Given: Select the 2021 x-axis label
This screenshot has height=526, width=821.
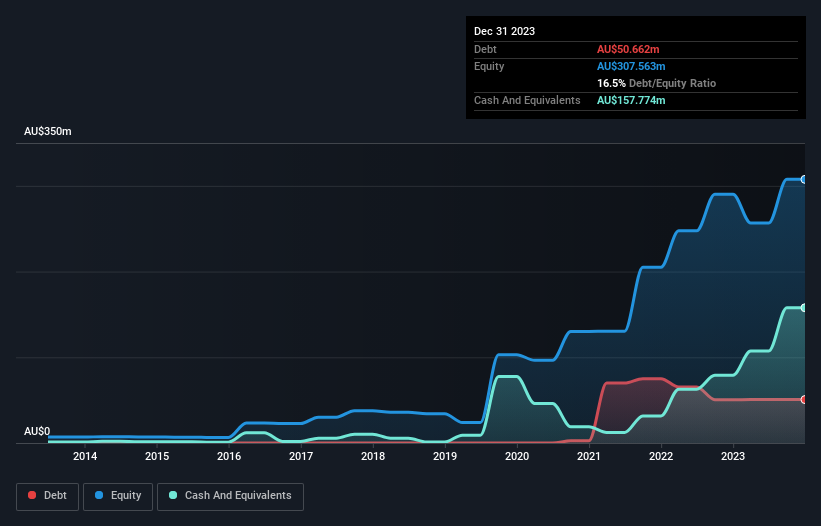Looking at the screenshot, I should point(589,456).
